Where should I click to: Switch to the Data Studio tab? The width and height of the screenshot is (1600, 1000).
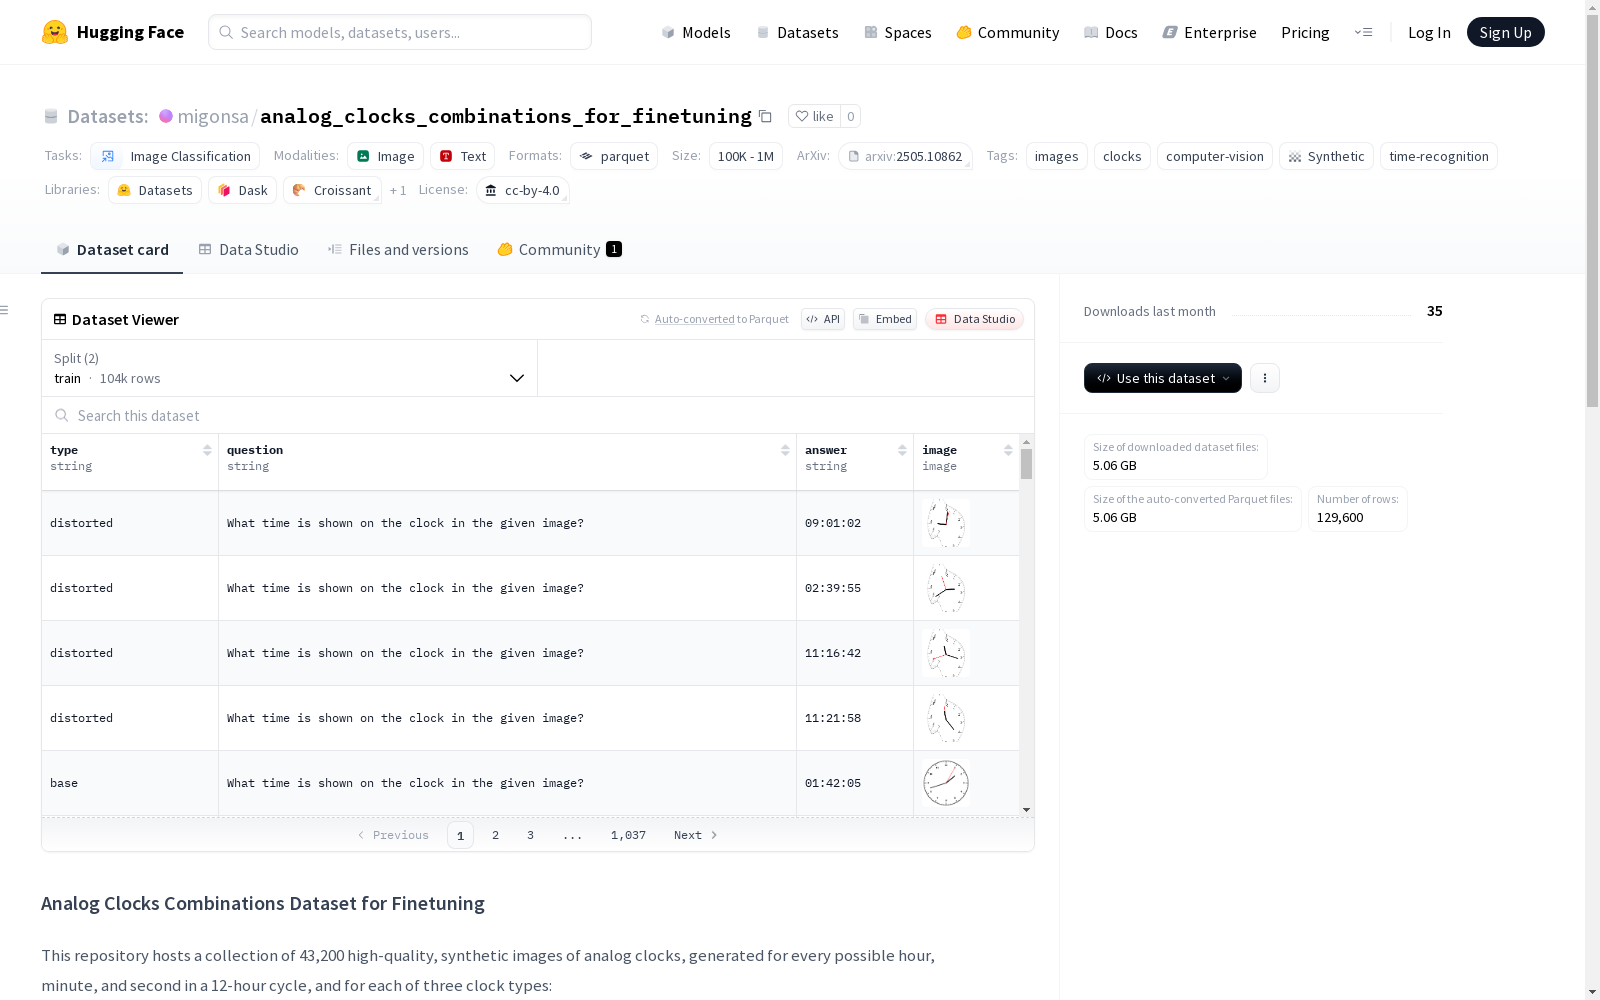pyautogui.click(x=248, y=250)
